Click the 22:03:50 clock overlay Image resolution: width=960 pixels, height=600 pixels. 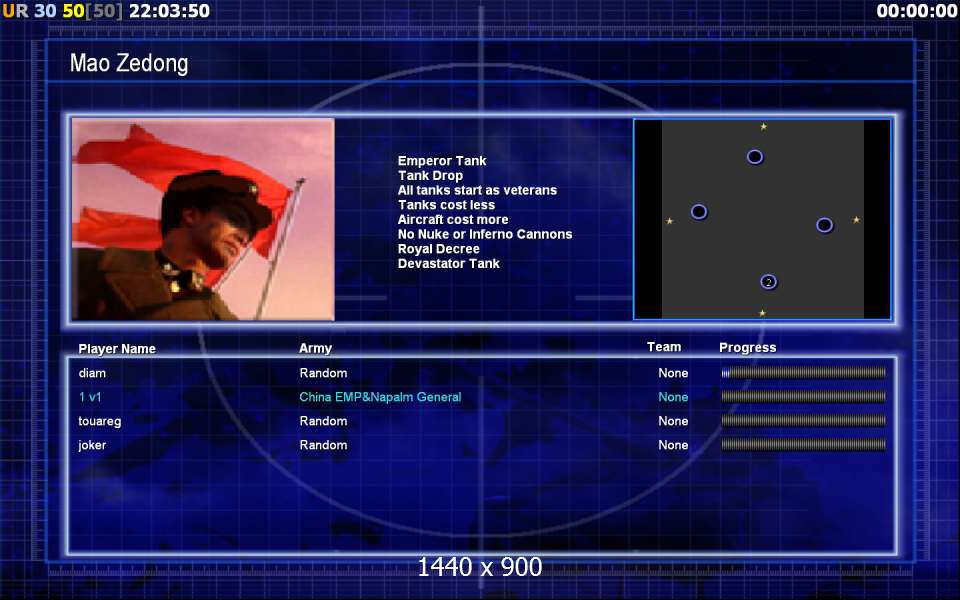click(169, 11)
